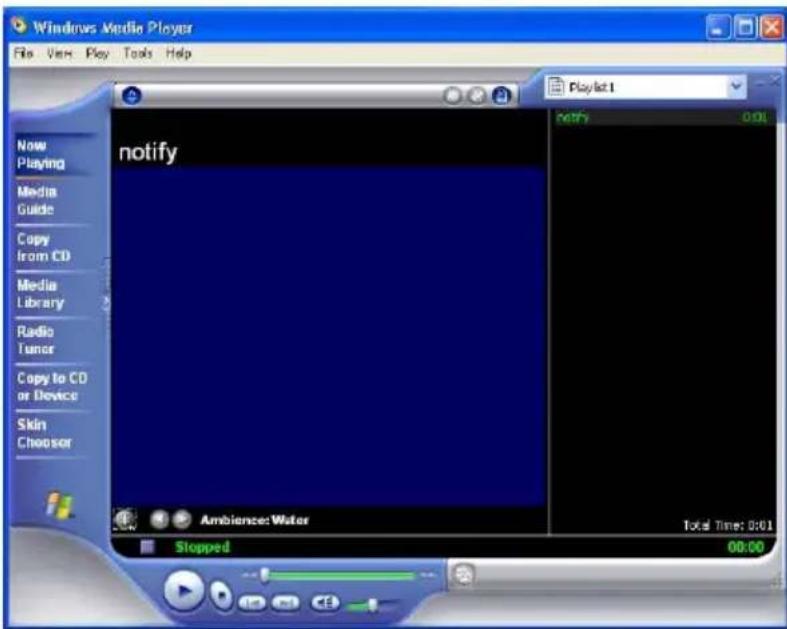Open the Help menu
The width and height of the screenshot is (787, 629).
pyautogui.click(x=179, y=53)
